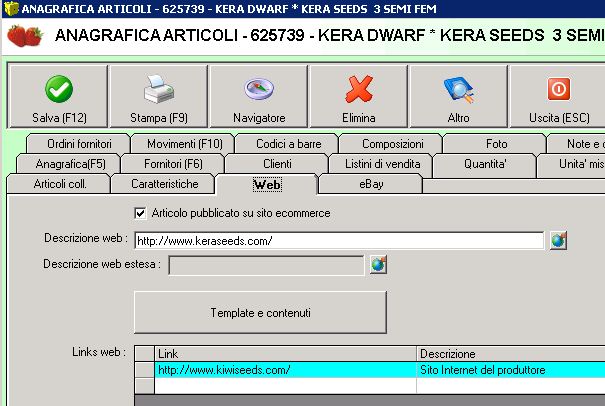Image resolution: width=605 pixels, height=406 pixels.
Task: Click the globe icon next to Descrizione web estesa
Action: pos(378,265)
